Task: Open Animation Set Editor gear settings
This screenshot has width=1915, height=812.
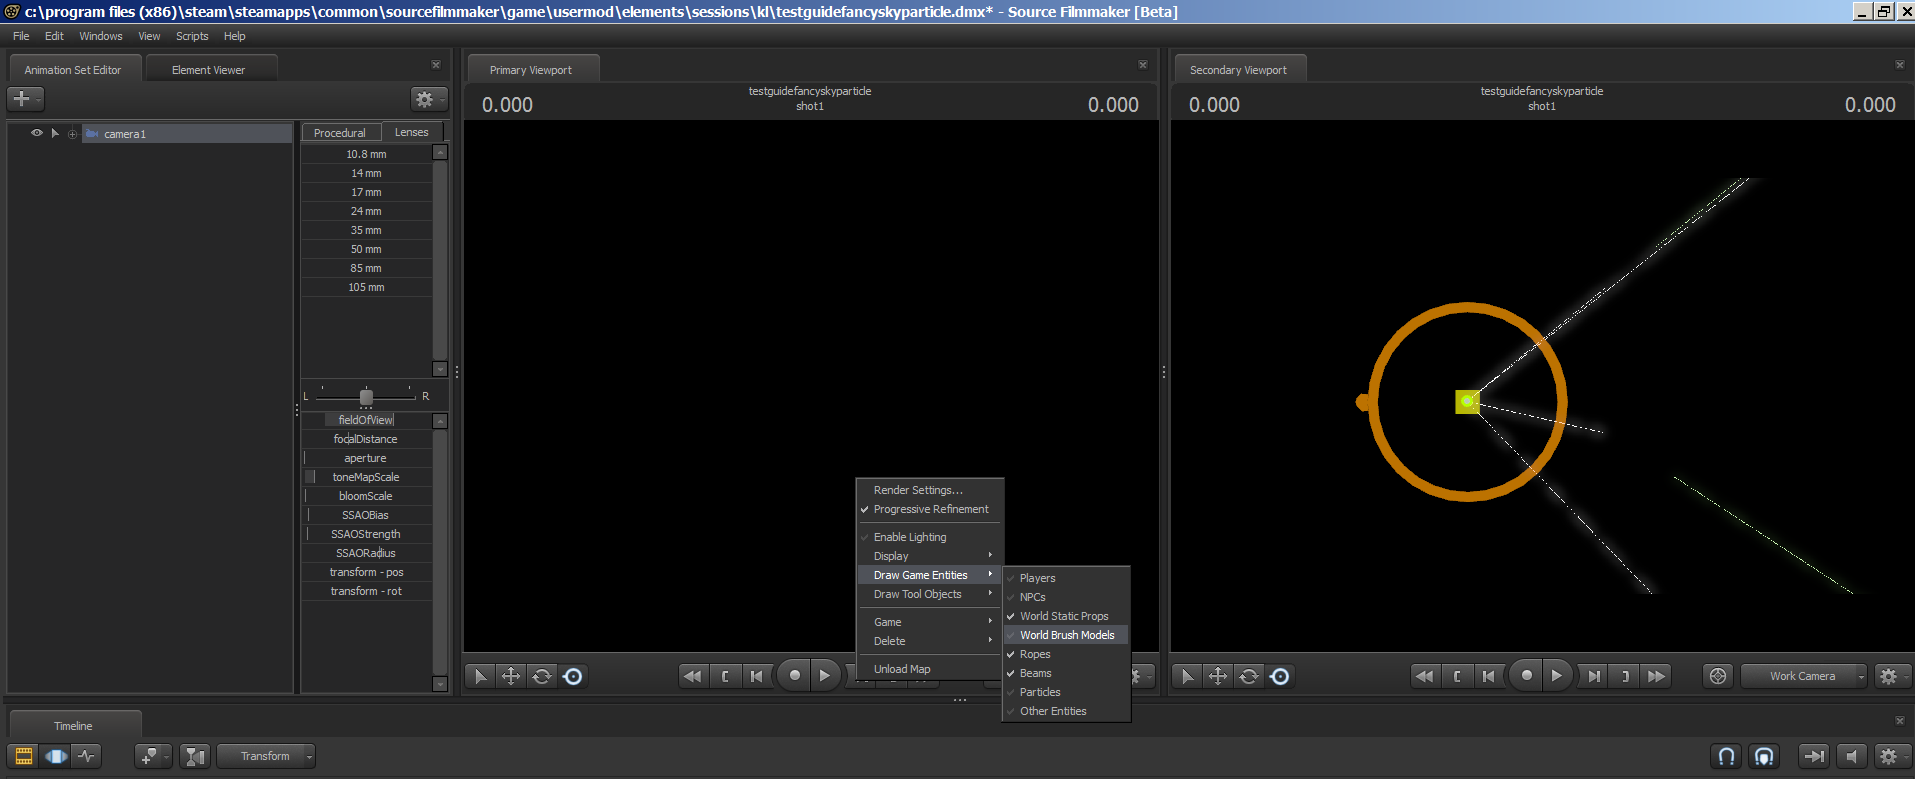Action: click(x=426, y=99)
